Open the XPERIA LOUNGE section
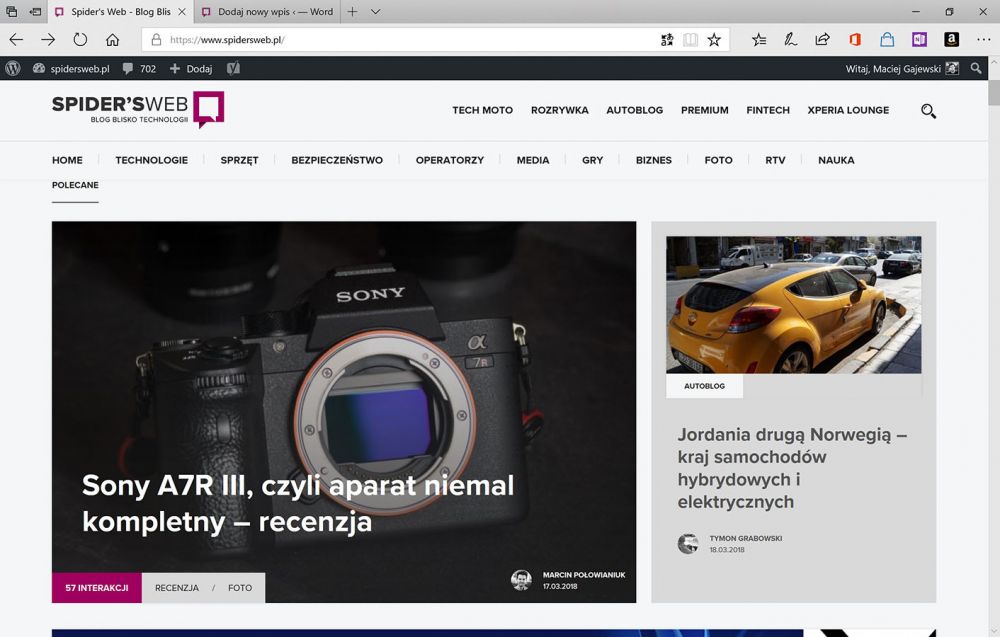This screenshot has height=637, width=1000. tap(848, 110)
